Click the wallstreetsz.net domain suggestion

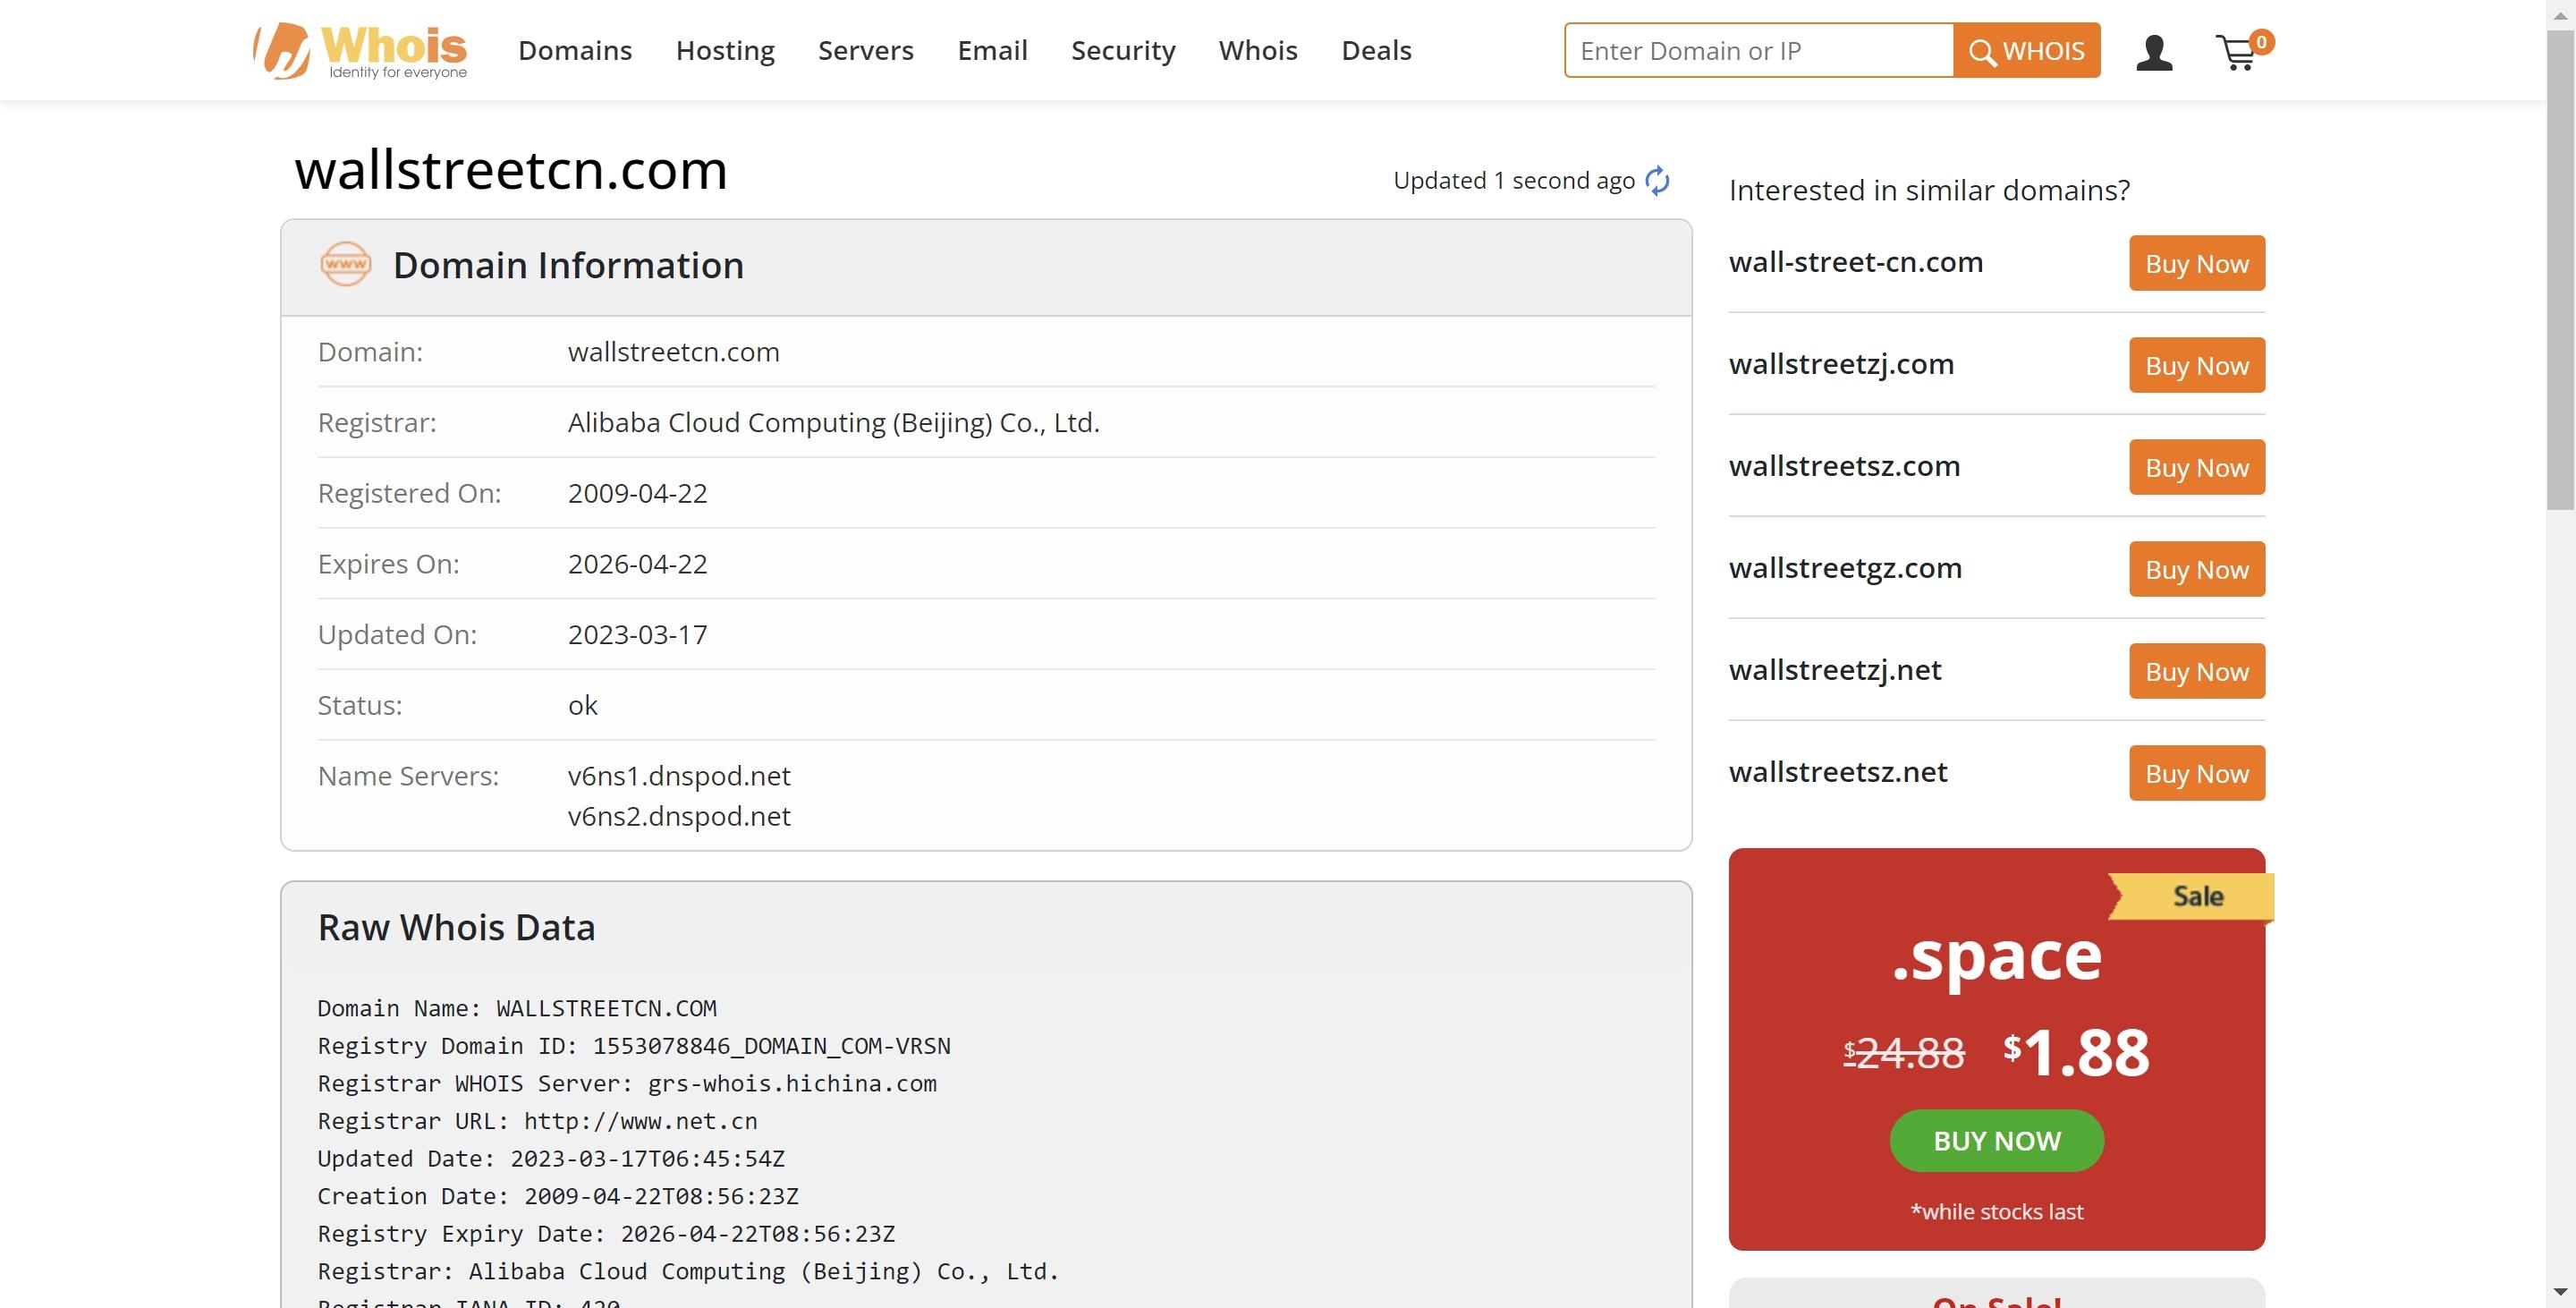(1838, 772)
